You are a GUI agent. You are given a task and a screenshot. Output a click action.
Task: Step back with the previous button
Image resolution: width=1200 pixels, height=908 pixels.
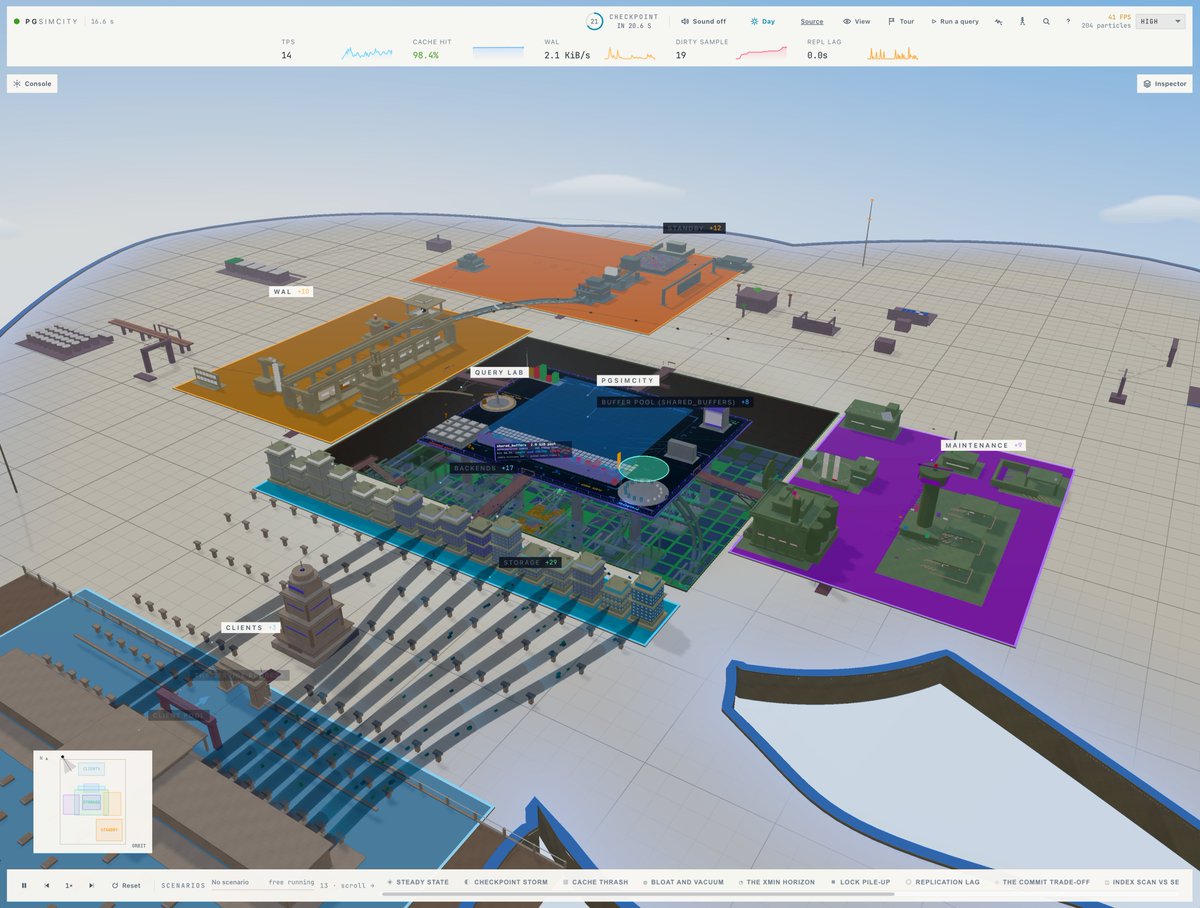pyautogui.click(x=46, y=885)
